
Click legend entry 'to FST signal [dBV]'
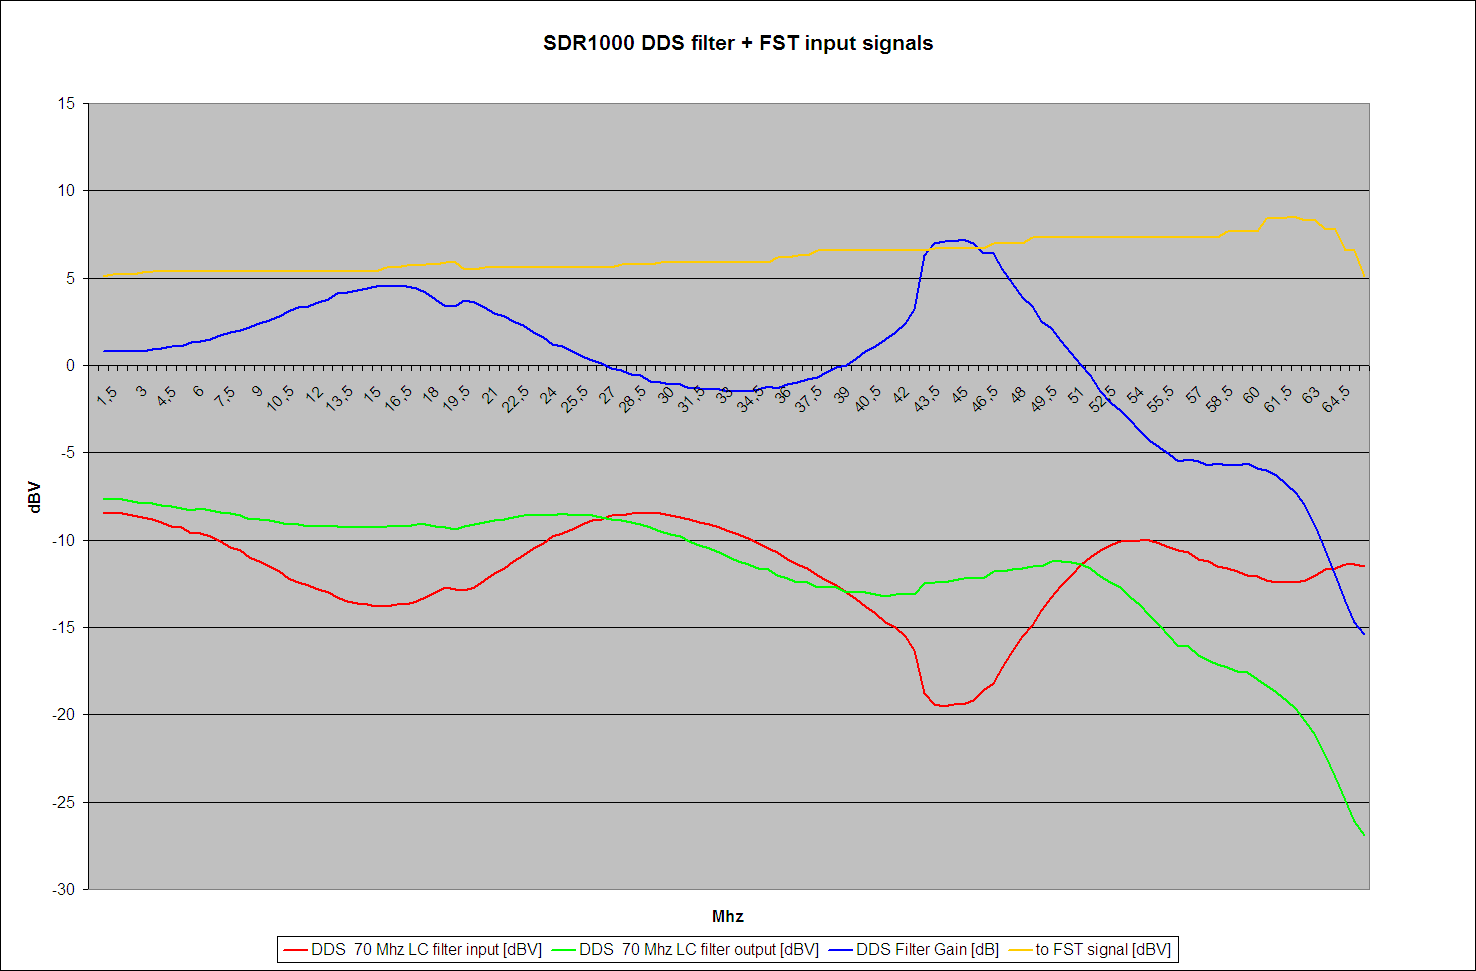point(1103,949)
